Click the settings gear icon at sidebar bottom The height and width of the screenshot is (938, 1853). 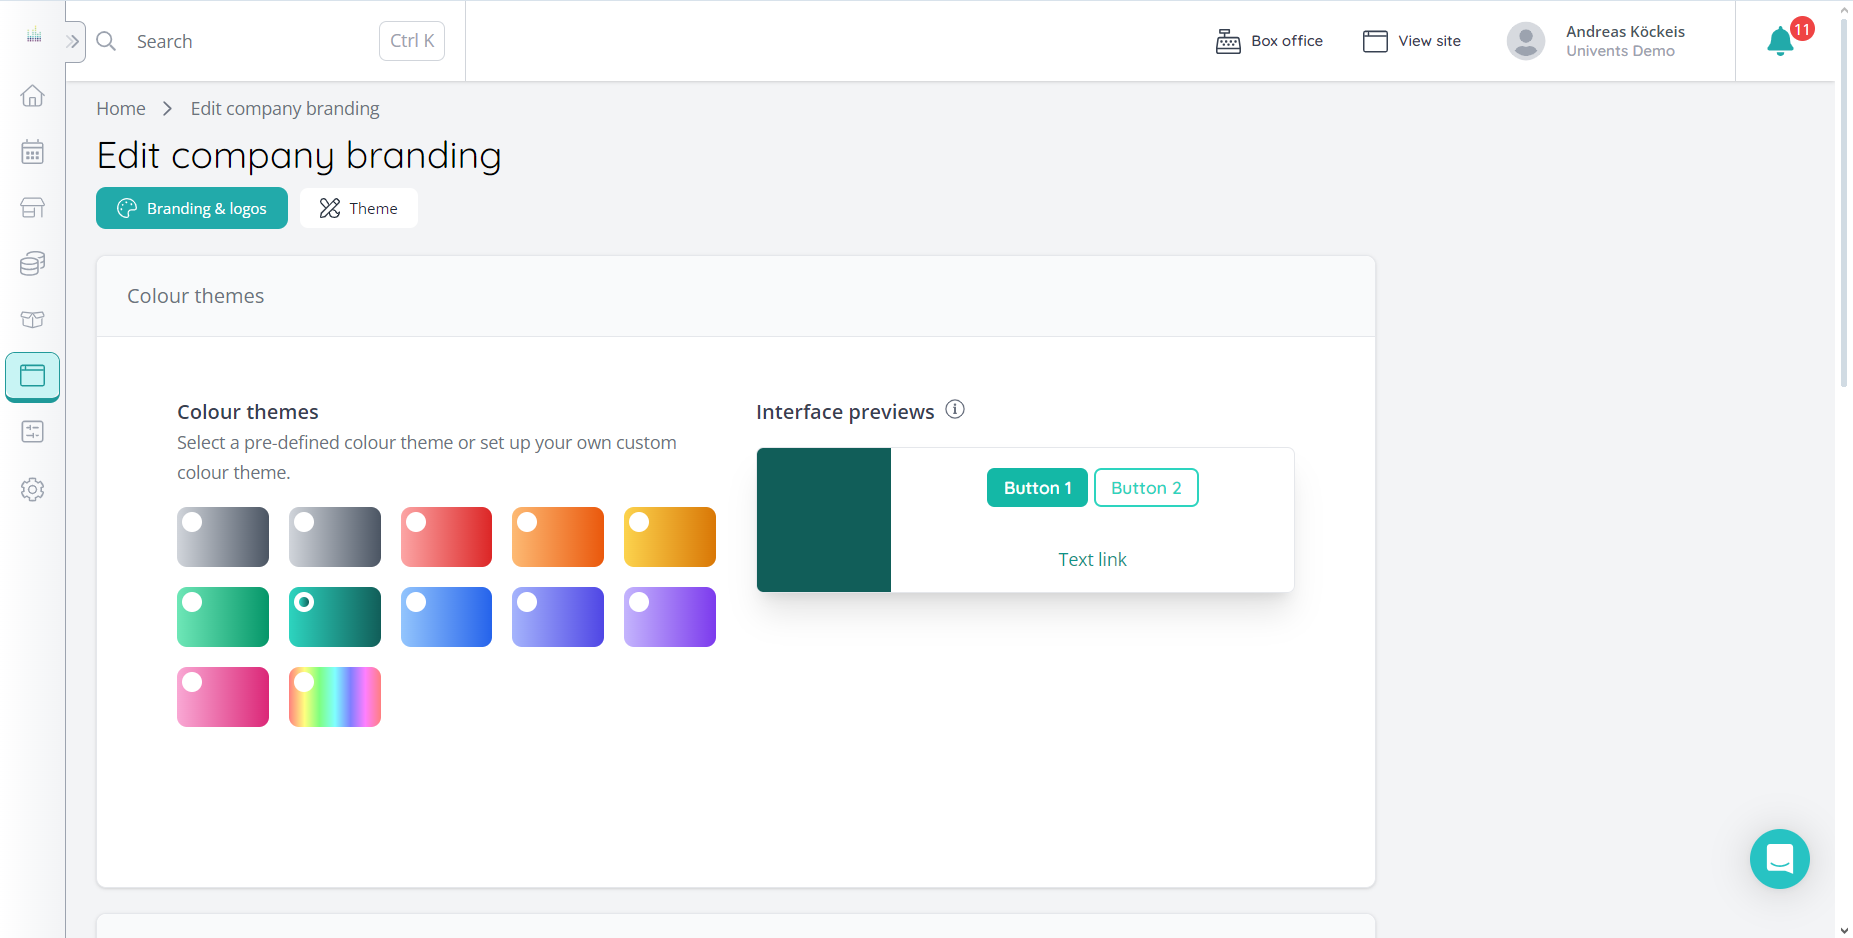tap(32, 489)
